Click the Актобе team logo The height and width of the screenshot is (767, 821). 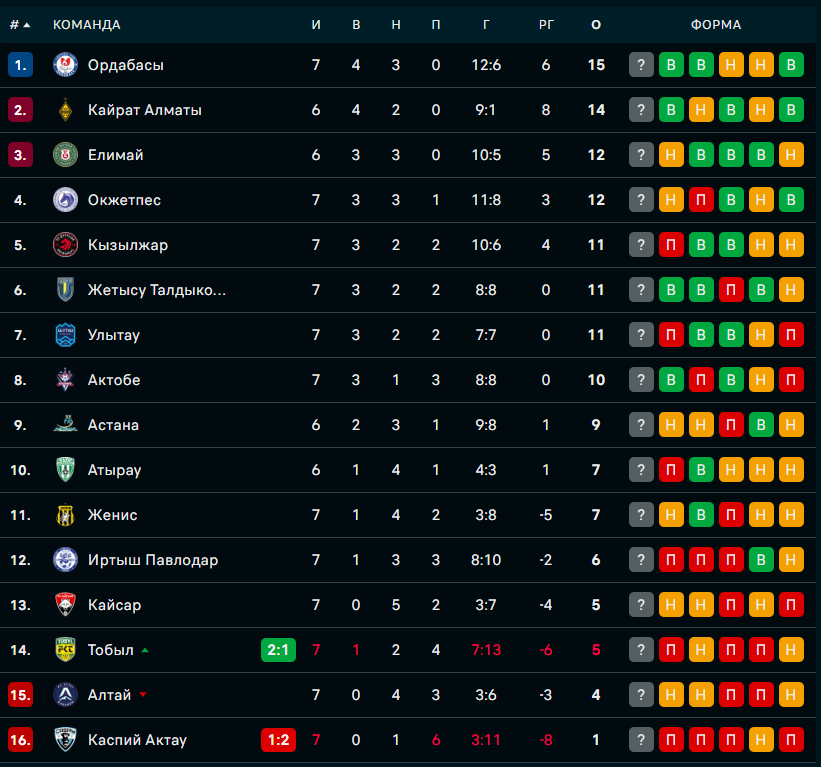[x=65, y=380]
